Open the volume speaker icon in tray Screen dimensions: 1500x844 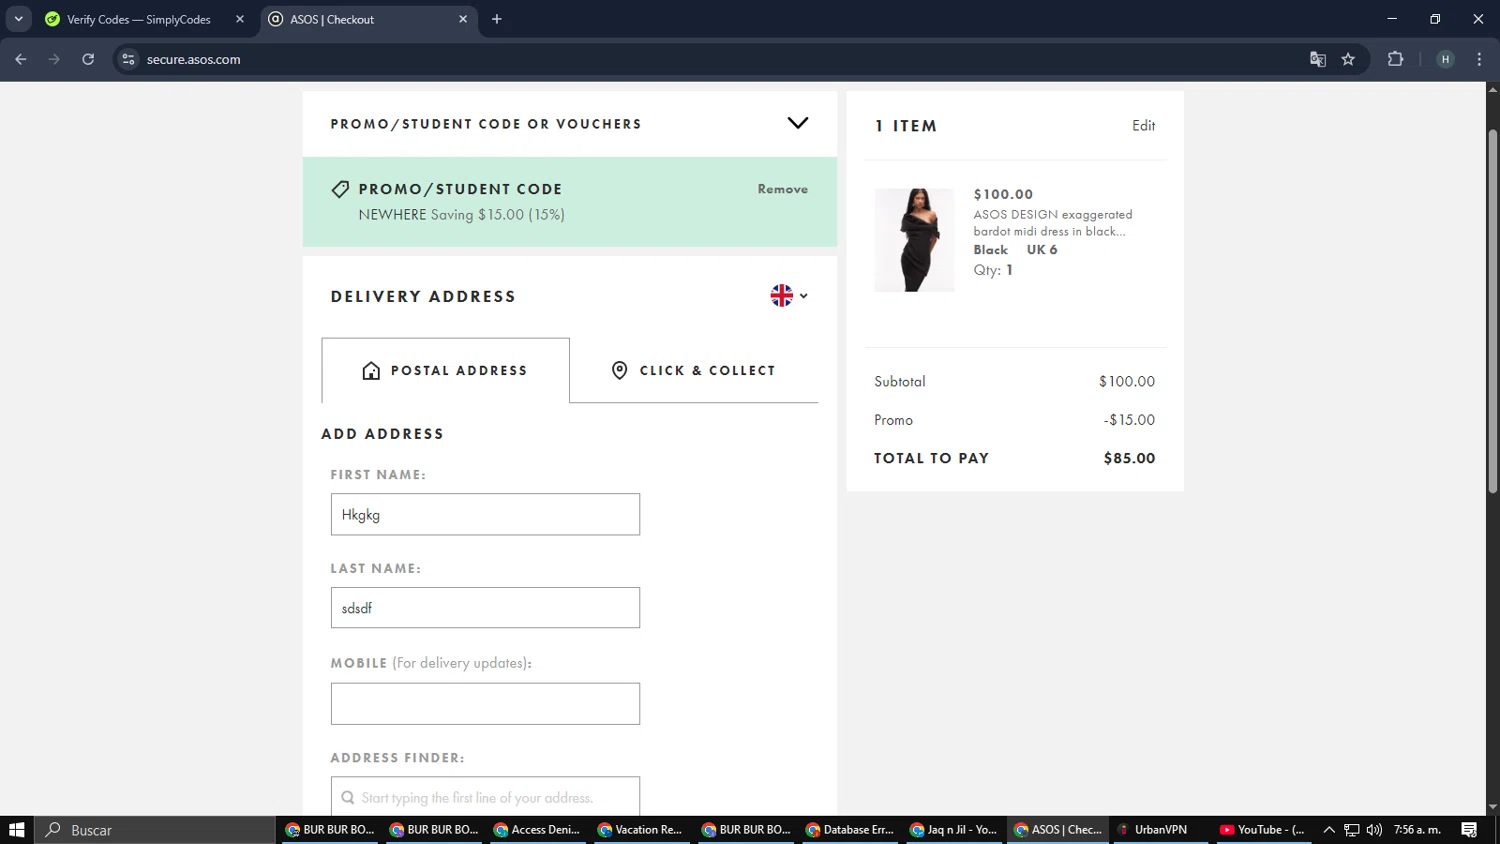click(x=1374, y=830)
